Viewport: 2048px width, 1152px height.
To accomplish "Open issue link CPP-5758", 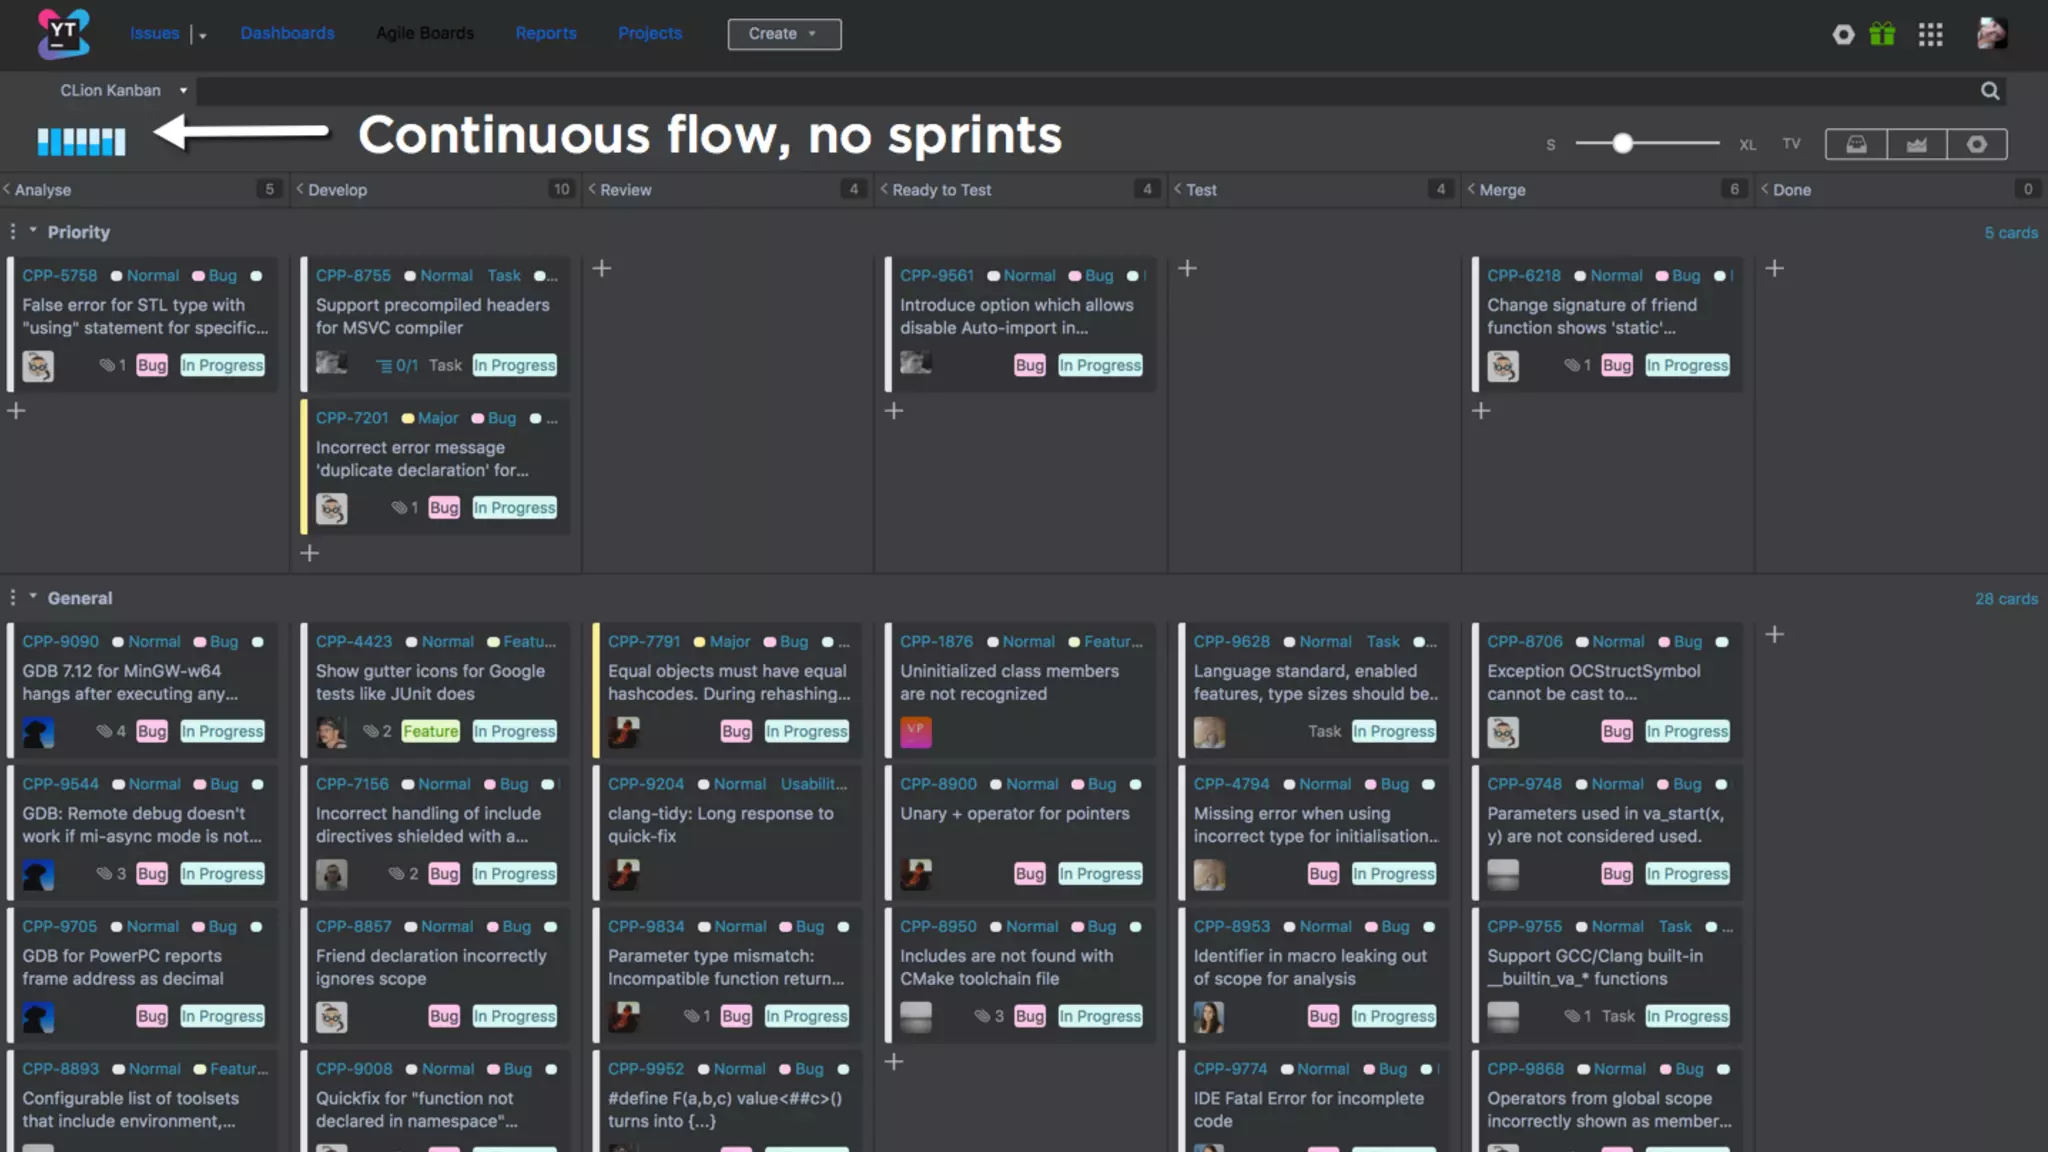I will point(59,275).
